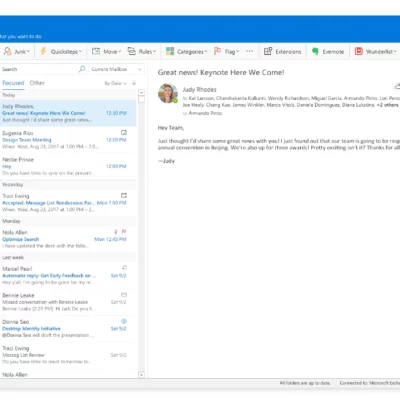400x400 pixels.
Task: Flag the message with Flag icon
Action: [x=217, y=51]
